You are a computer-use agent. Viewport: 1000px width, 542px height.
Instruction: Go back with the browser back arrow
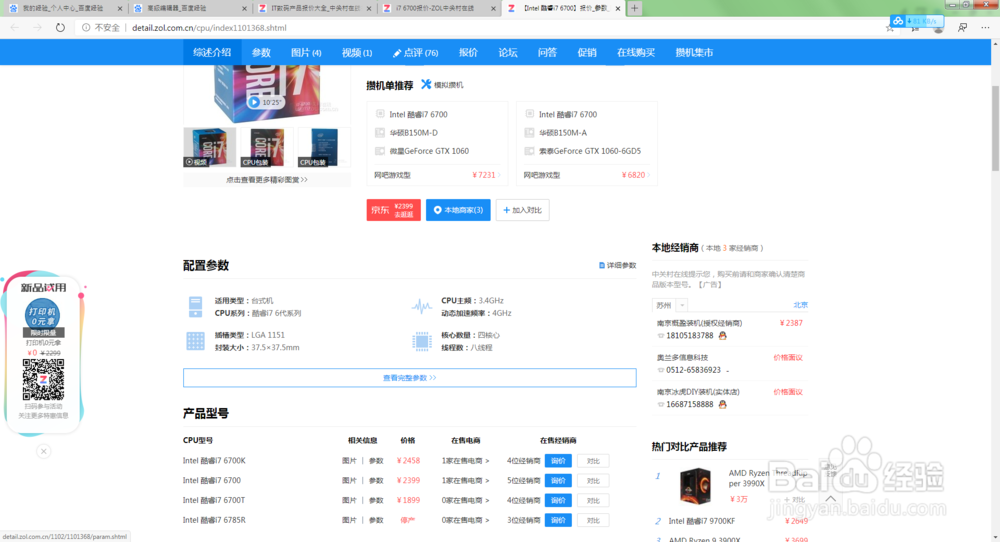point(15,27)
